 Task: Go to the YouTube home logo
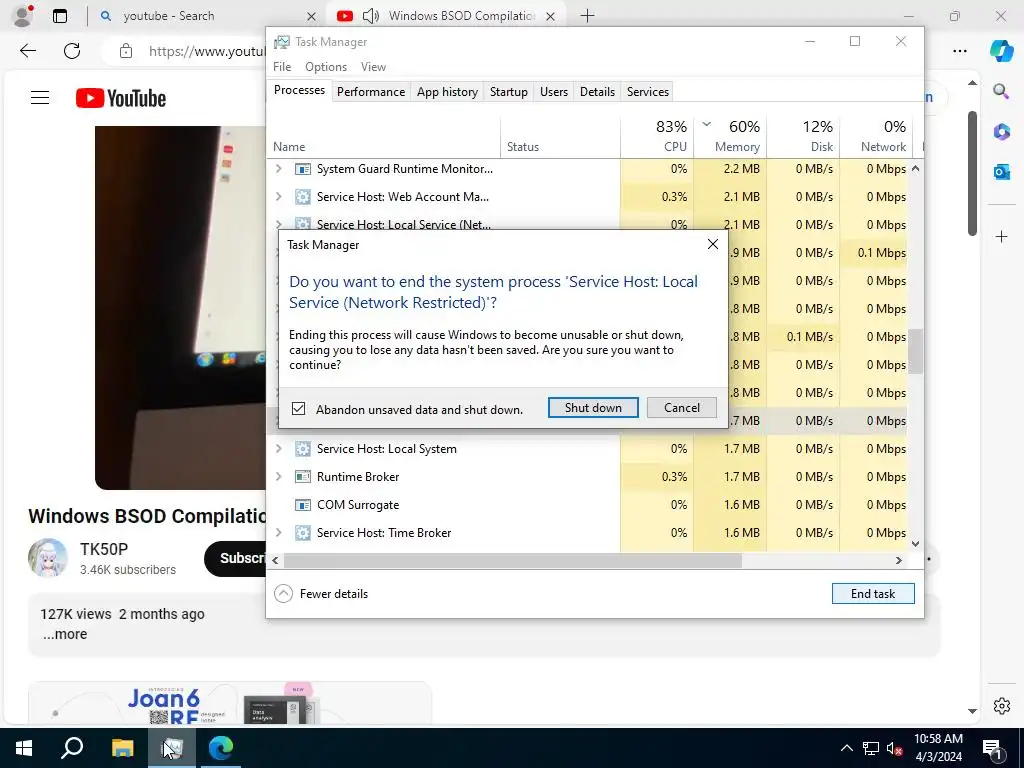click(121, 98)
